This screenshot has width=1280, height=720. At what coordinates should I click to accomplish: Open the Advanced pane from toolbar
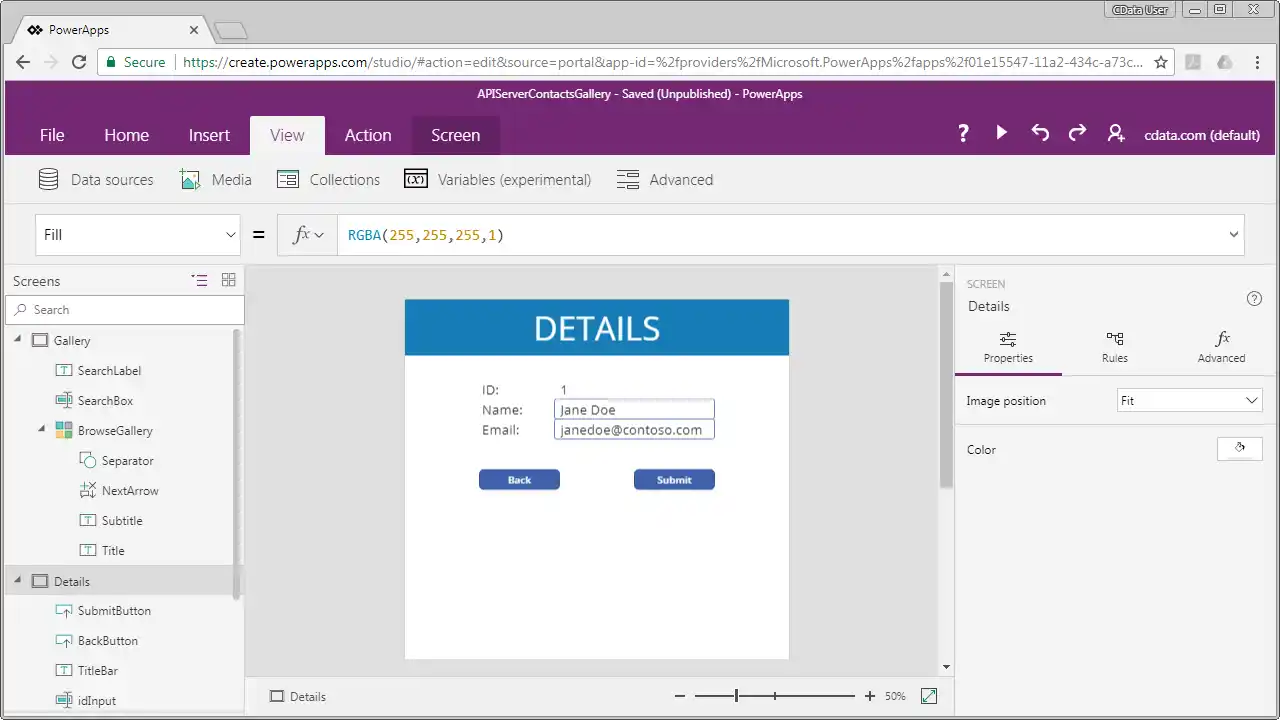pyautogui.click(x=665, y=179)
